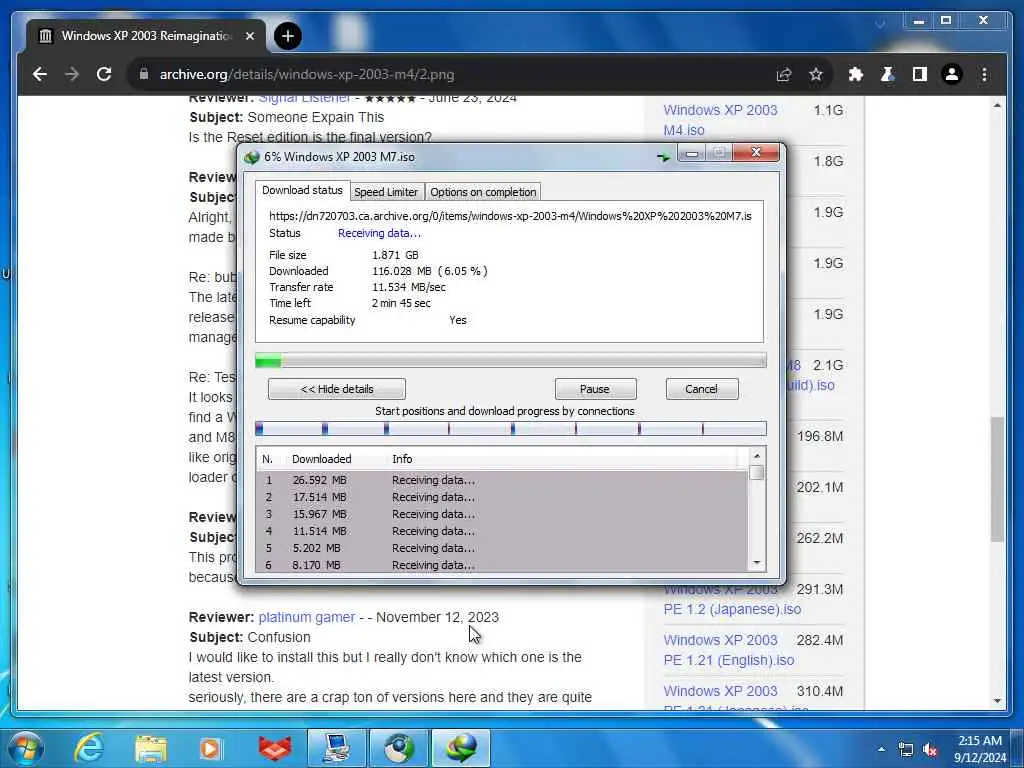Switch to the Download status tab
The width and height of the screenshot is (1024, 768).
tap(302, 190)
